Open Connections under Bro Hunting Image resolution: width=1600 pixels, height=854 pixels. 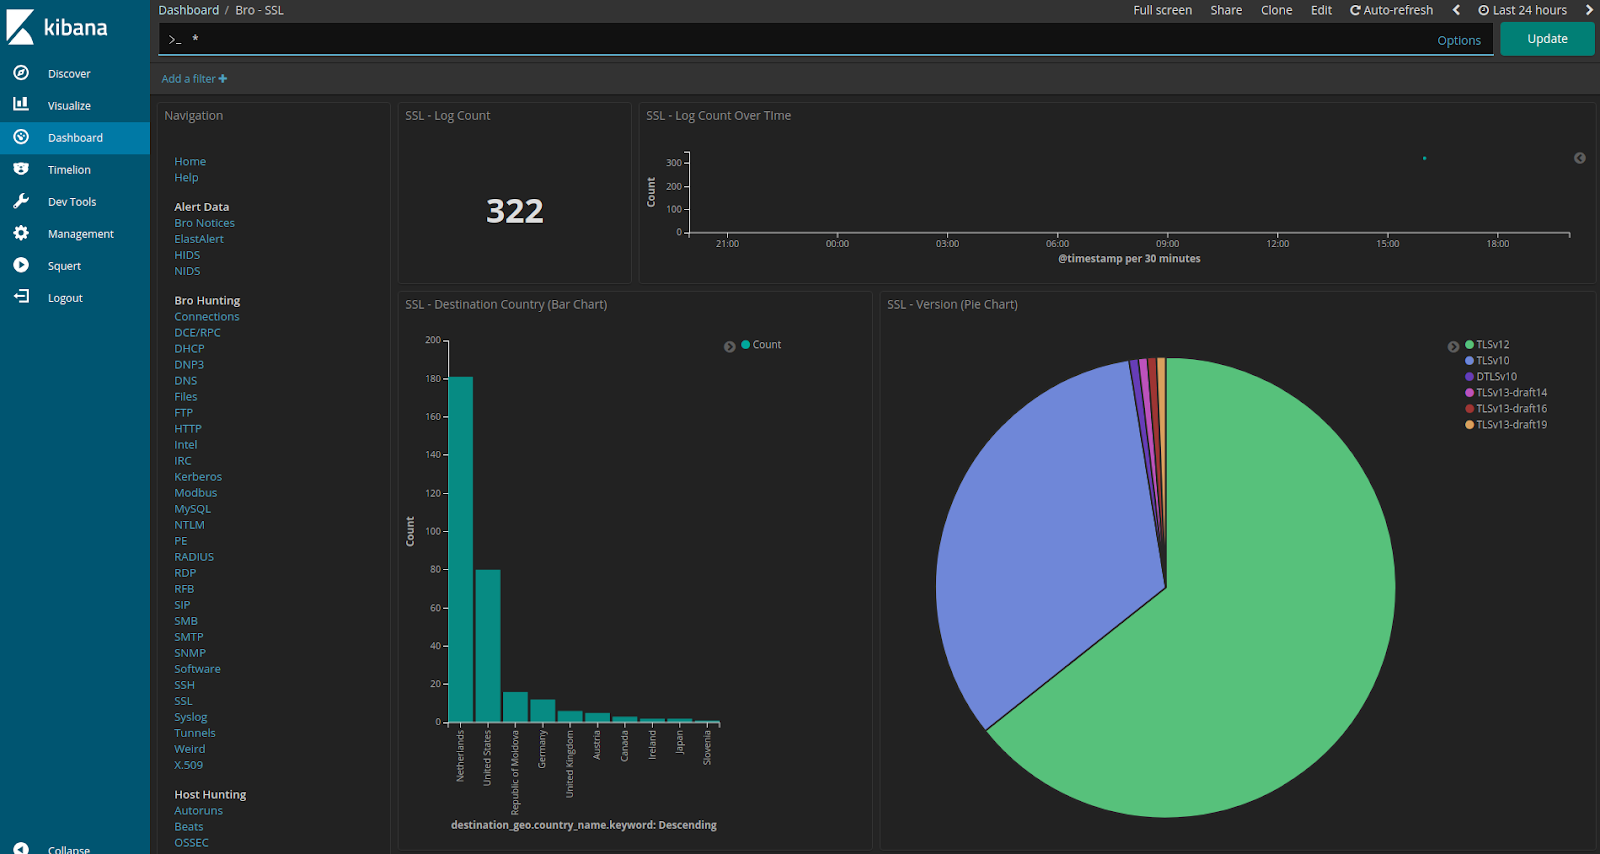207,317
